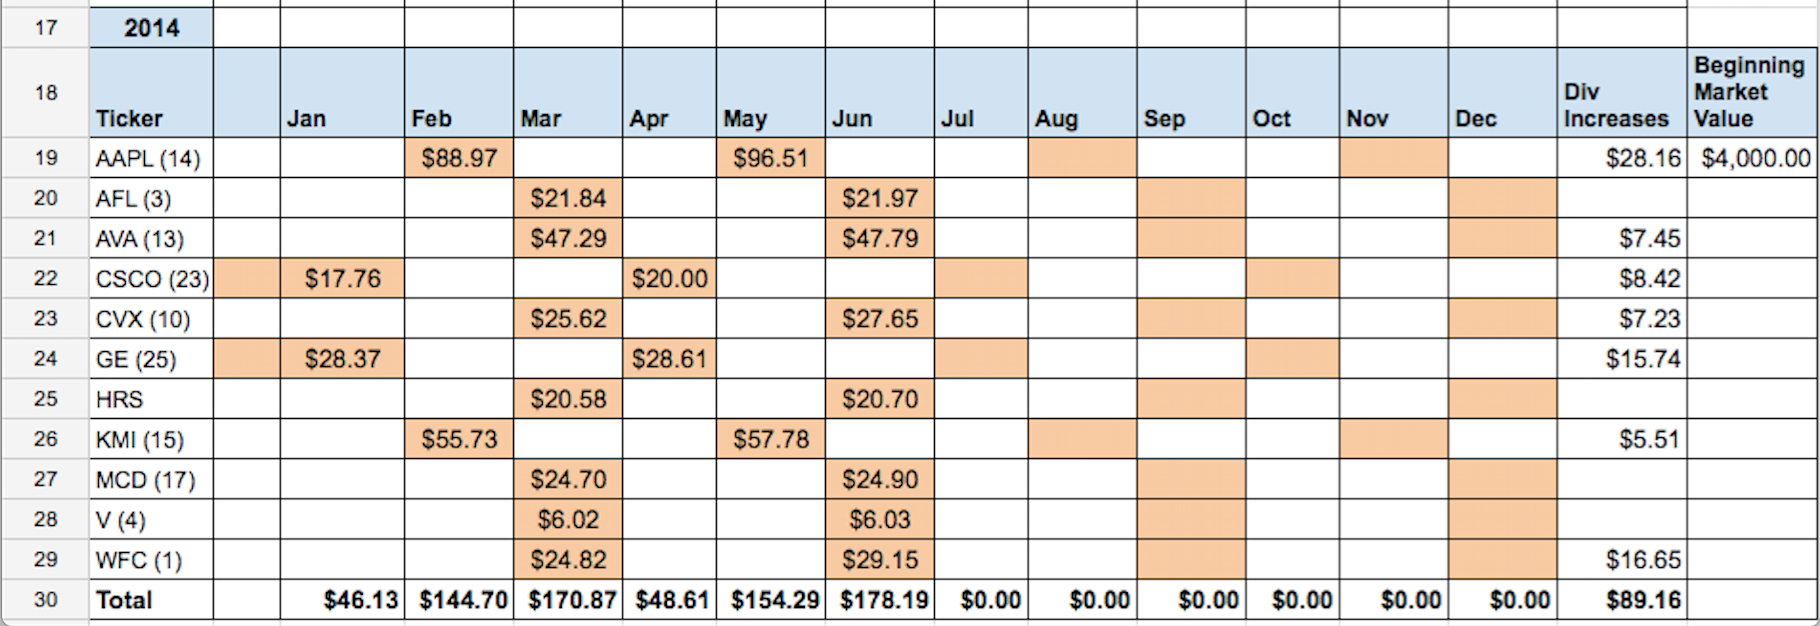Click the V (4) ticker cell
The height and width of the screenshot is (626, 1820).
pos(151,520)
